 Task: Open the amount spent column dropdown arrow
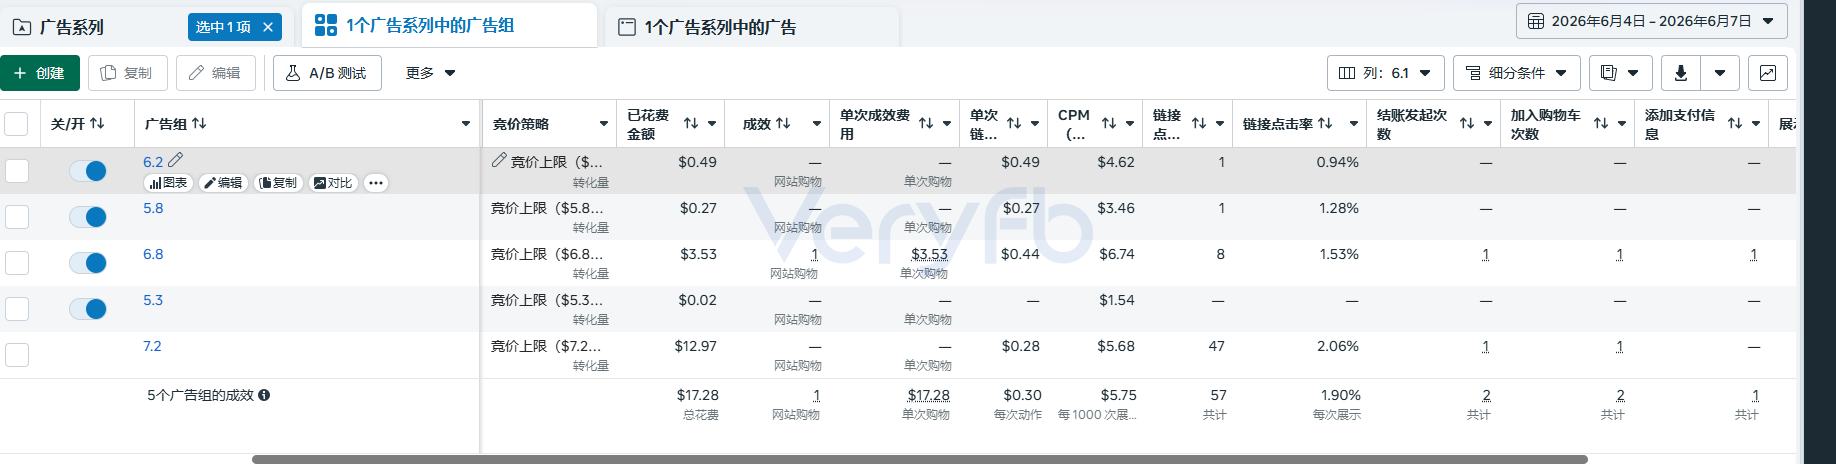(x=712, y=124)
